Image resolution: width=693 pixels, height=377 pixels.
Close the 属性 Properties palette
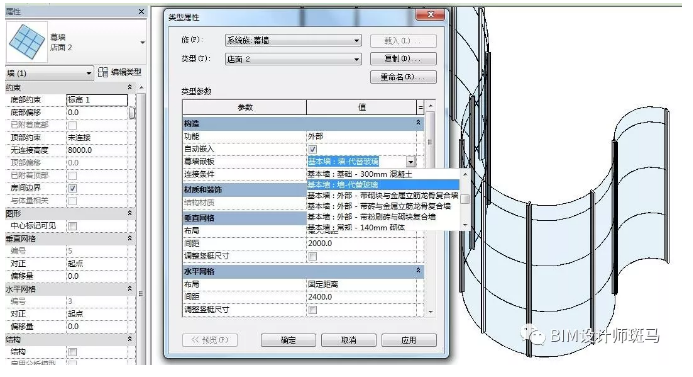(141, 12)
